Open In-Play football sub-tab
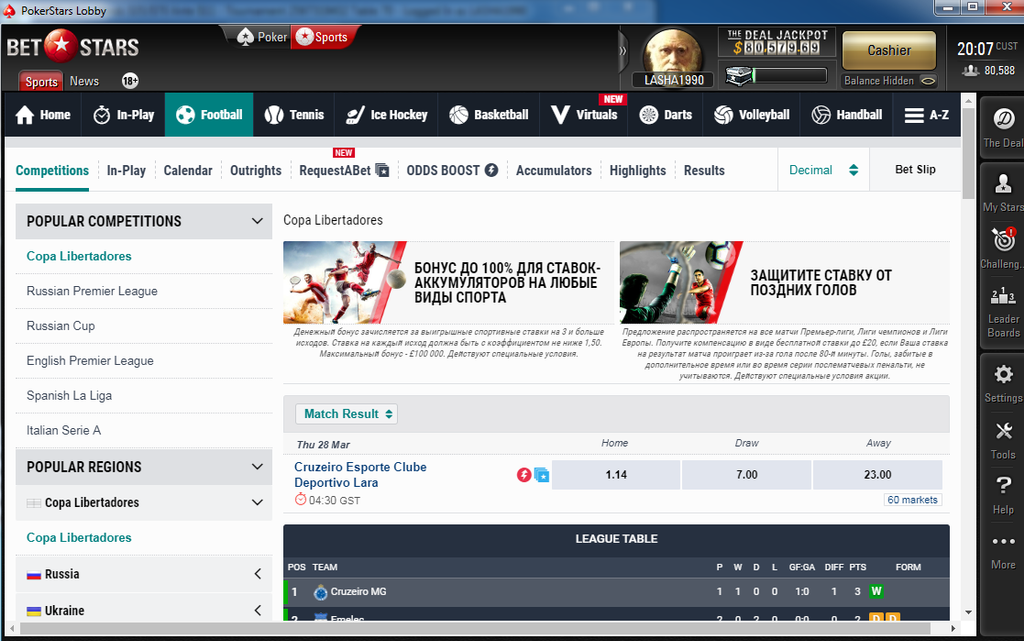1024x641 pixels. tap(126, 170)
